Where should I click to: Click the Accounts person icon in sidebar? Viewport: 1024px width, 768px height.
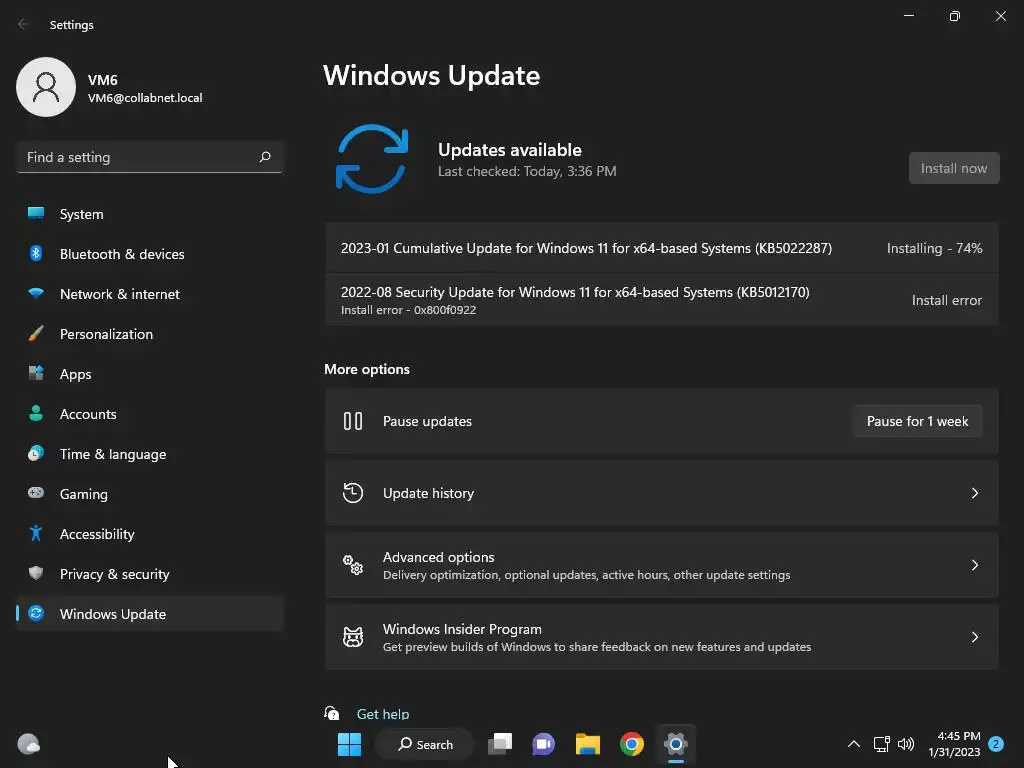point(36,413)
